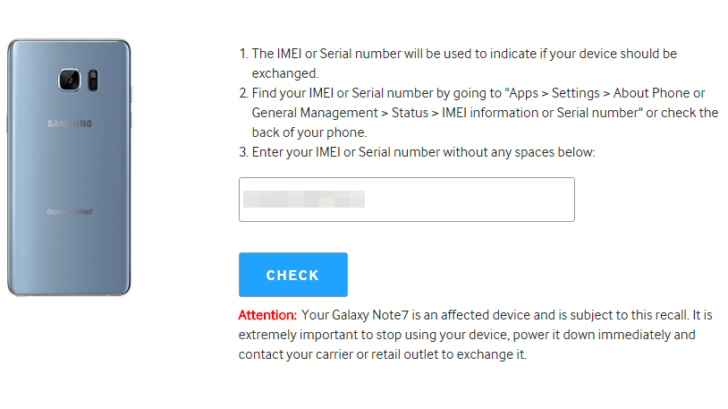The height and width of the screenshot is (409, 728).
Task: Click the rear camera lens on the phone
Action: pyautogui.click(x=70, y=79)
